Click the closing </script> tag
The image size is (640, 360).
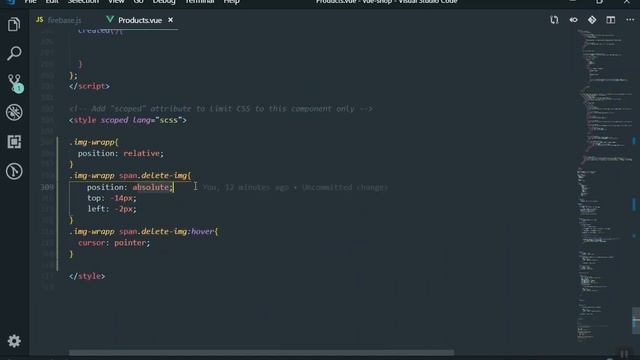(89, 86)
